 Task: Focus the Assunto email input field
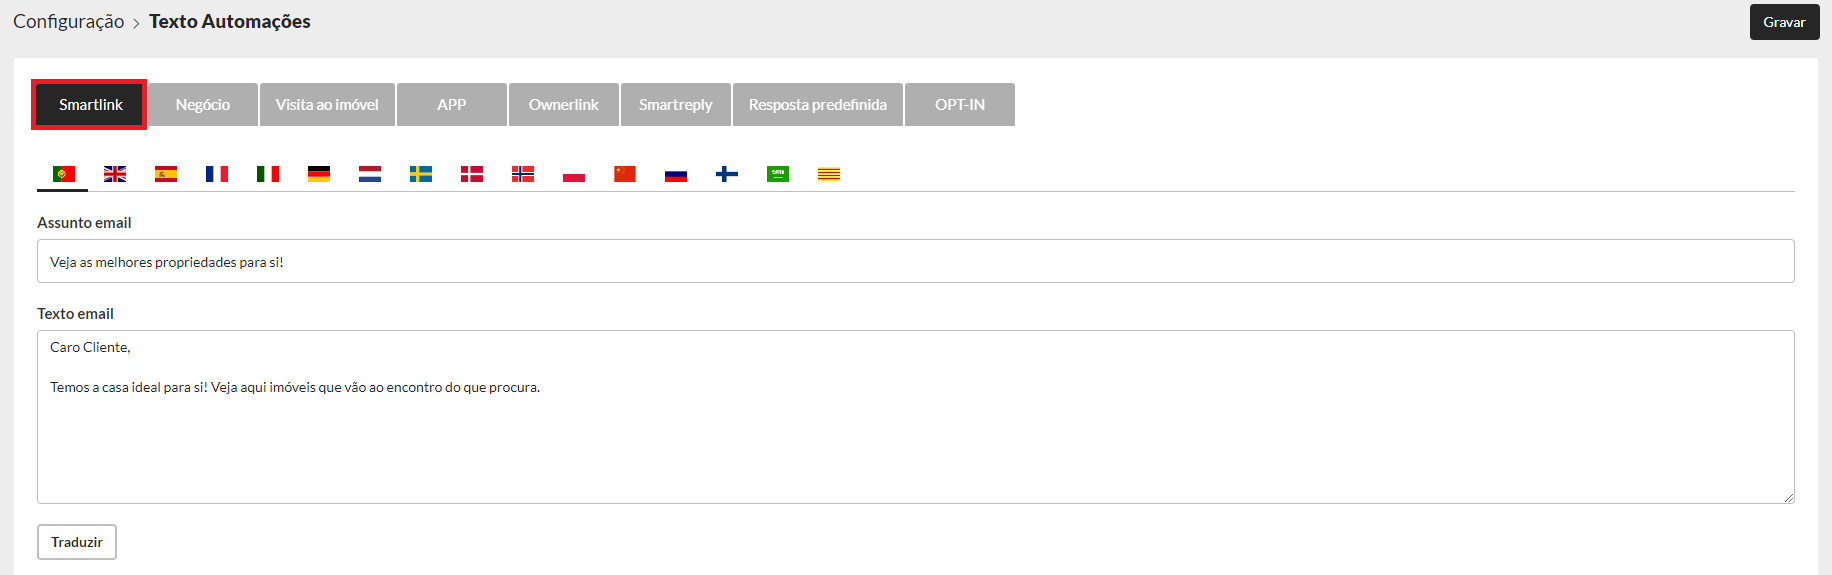916,261
